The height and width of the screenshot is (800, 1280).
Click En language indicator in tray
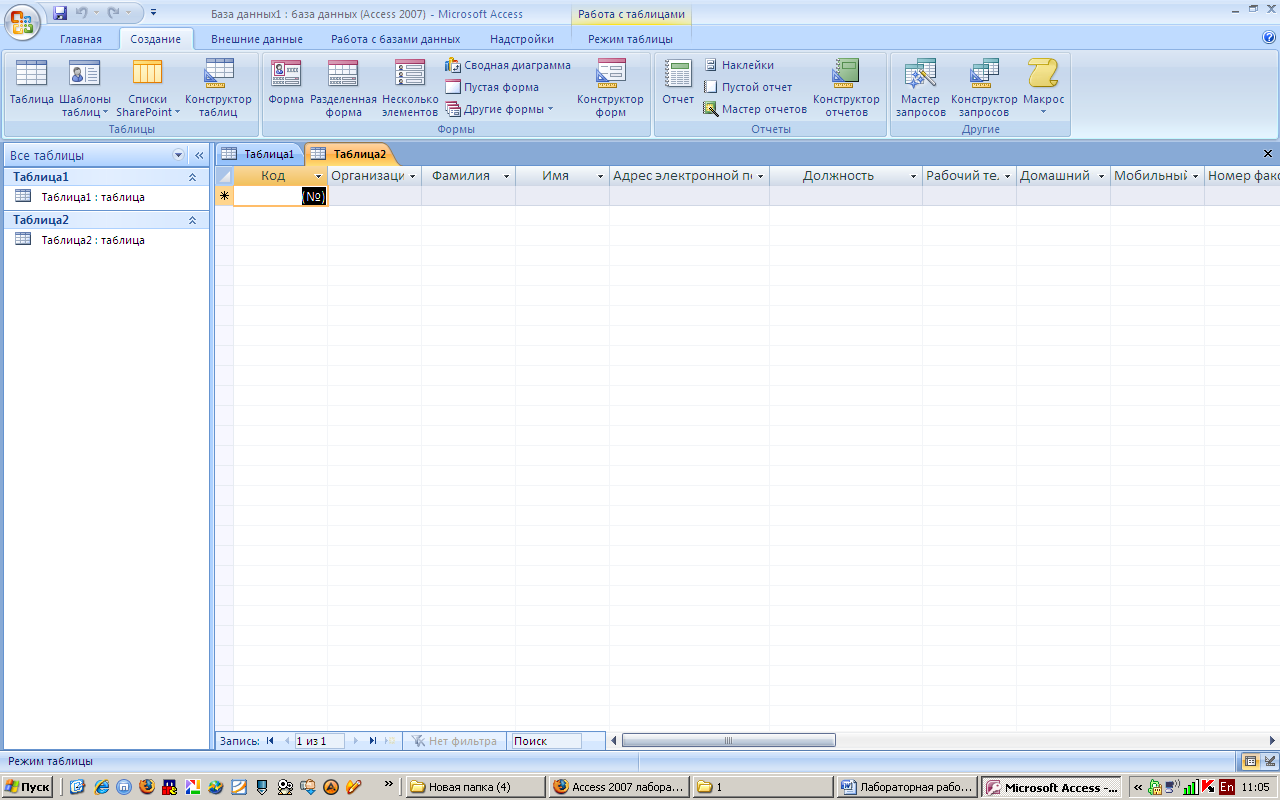(1227, 787)
